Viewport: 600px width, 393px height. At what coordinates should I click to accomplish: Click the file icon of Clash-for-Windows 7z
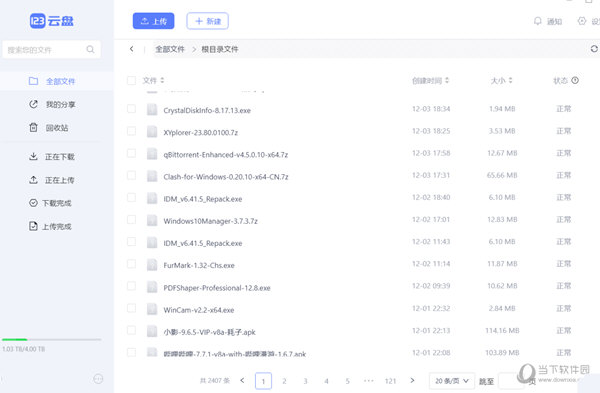click(x=152, y=176)
